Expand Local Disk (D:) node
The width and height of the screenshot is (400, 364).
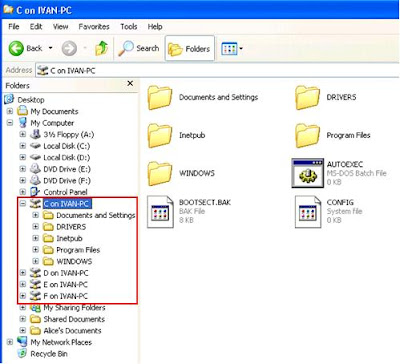tap(23, 157)
